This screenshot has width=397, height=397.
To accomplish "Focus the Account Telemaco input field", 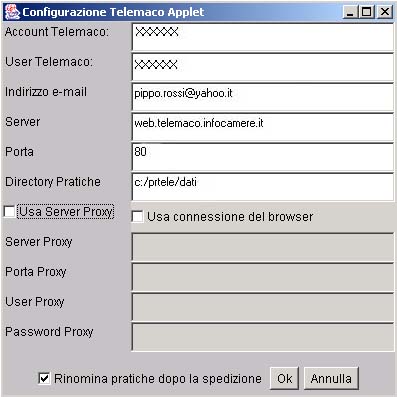I will 263,37.
